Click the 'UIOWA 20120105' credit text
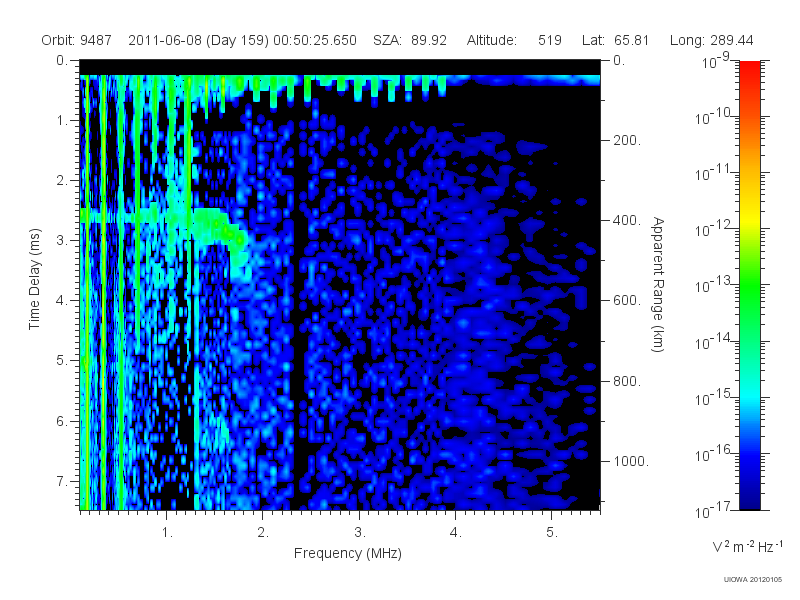Viewport: 800px width, 600px height. click(753, 580)
